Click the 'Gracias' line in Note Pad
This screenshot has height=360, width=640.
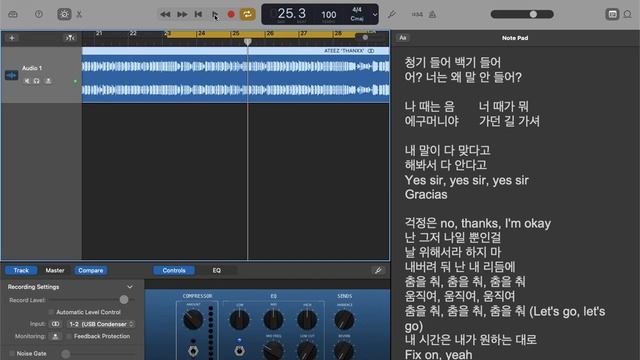pos(426,194)
